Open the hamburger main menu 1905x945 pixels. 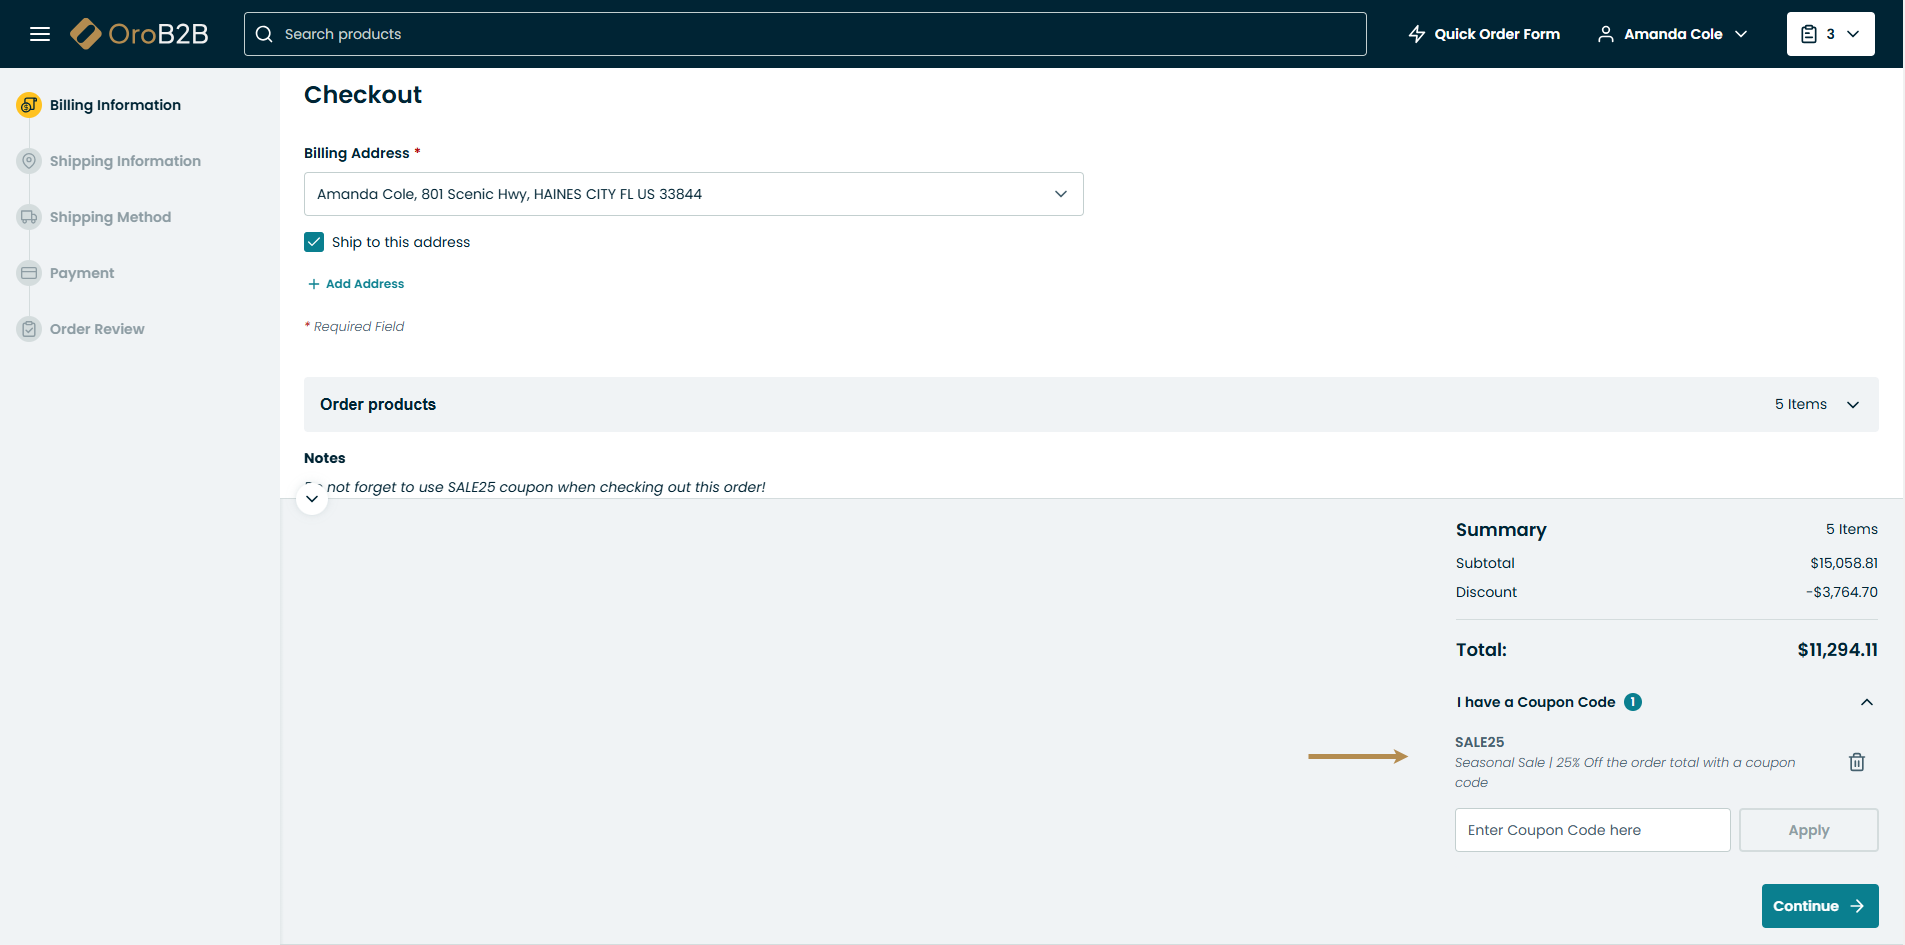(x=40, y=34)
